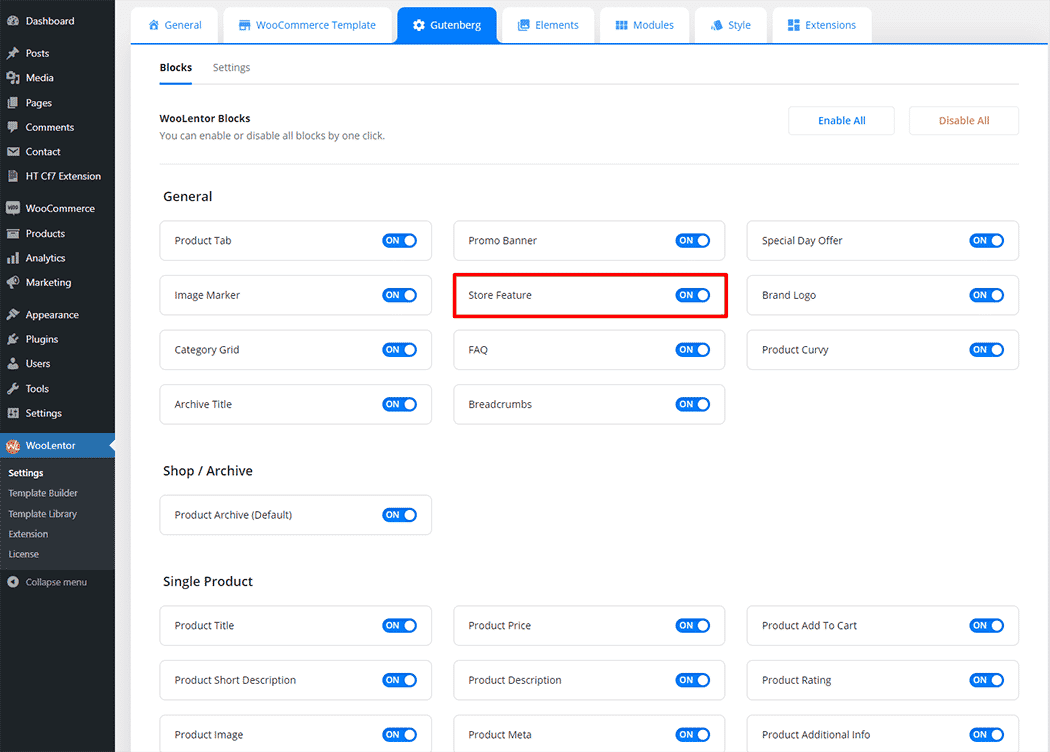
Task: Click the Tools wrench icon
Action: [13, 388]
